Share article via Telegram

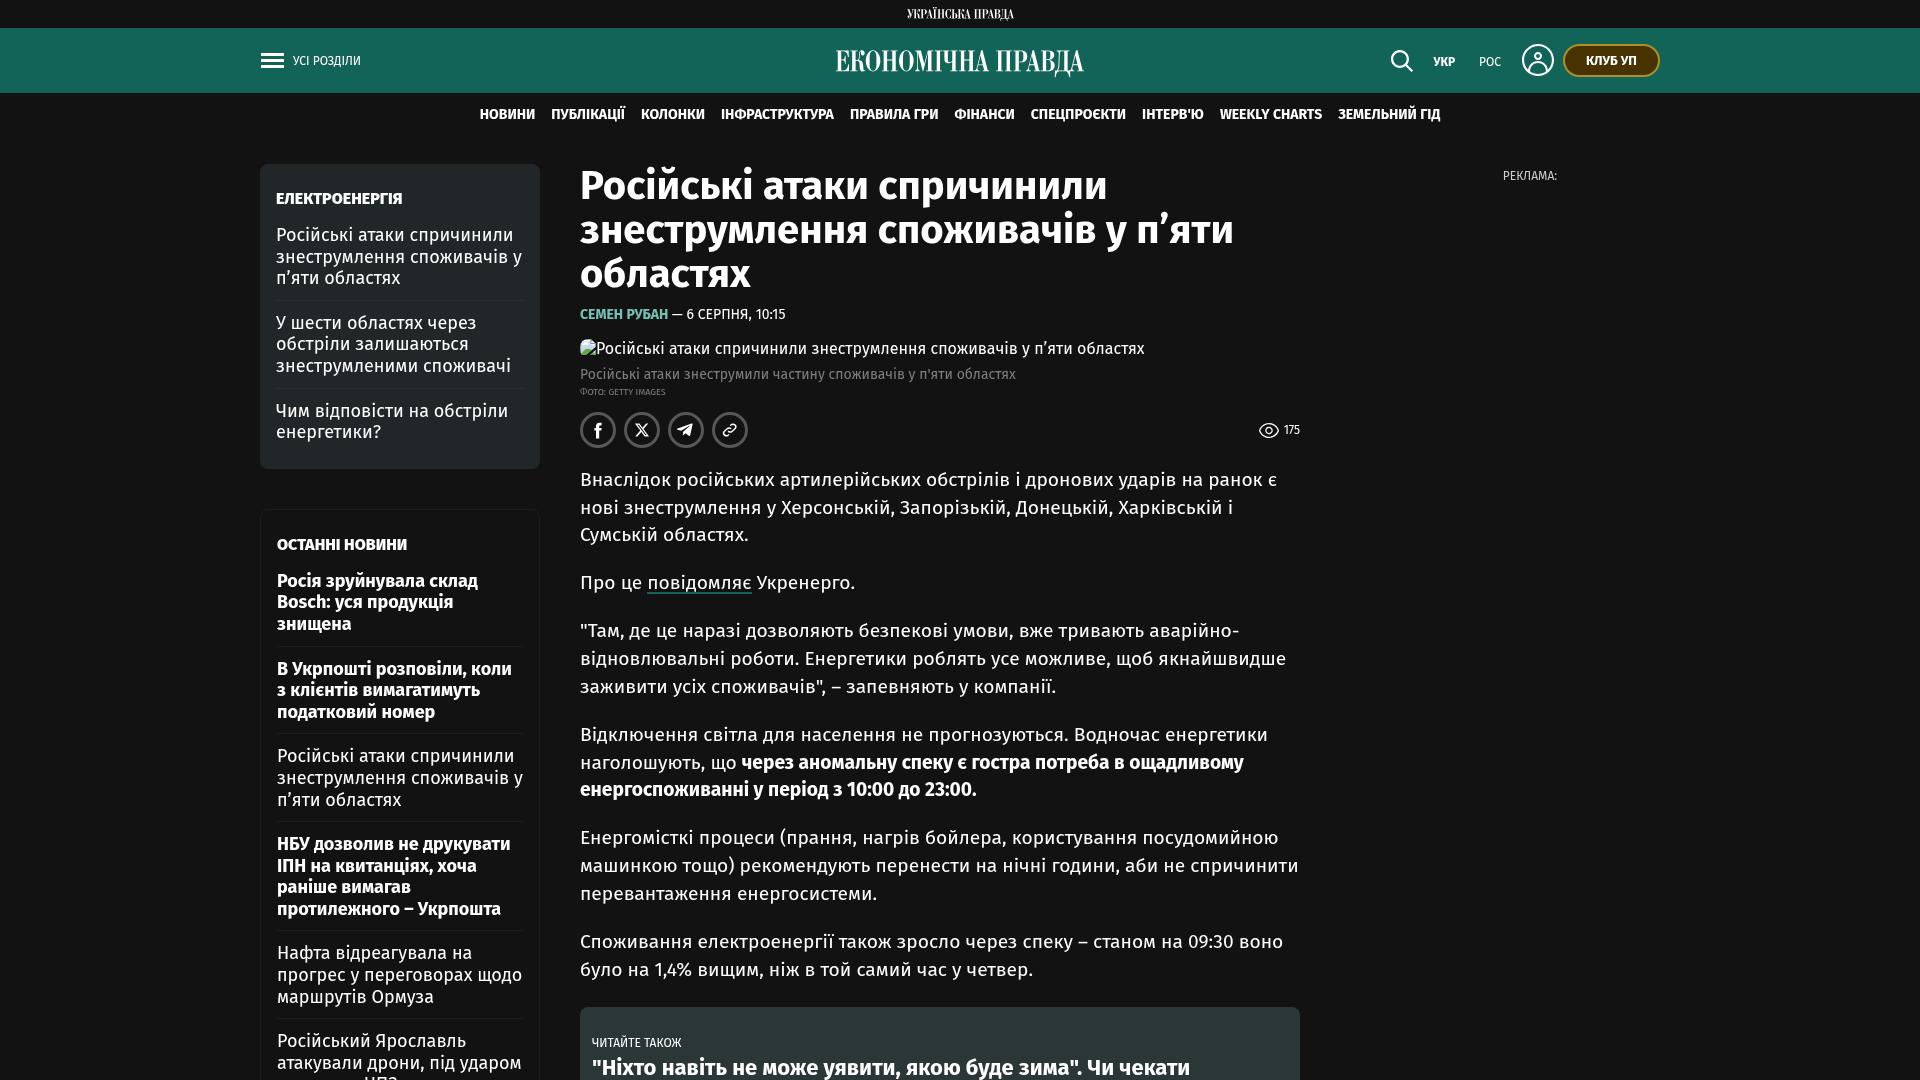686,430
